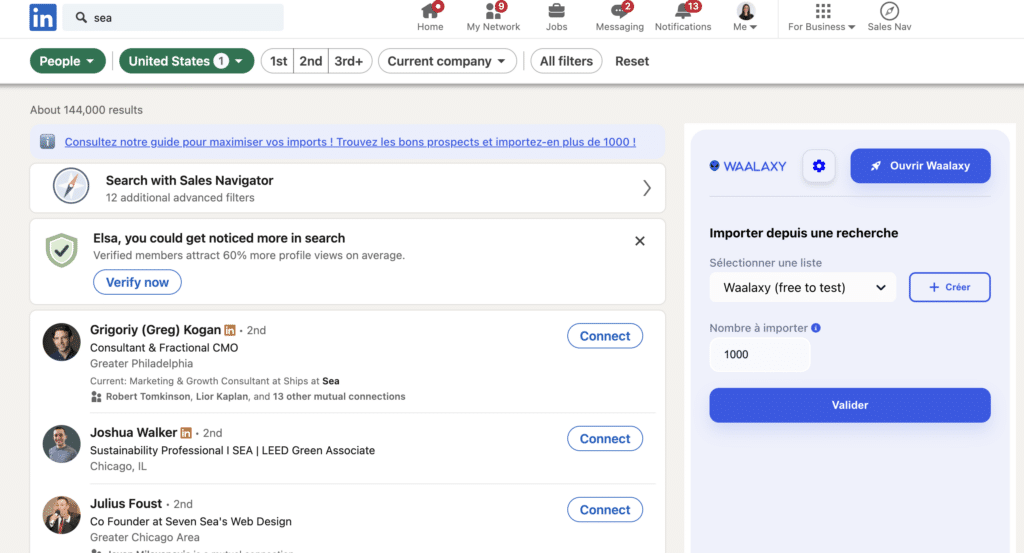This screenshot has height=553, width=1024.
Task: Toggle the 1st degree connections filter
Action: 278,61
